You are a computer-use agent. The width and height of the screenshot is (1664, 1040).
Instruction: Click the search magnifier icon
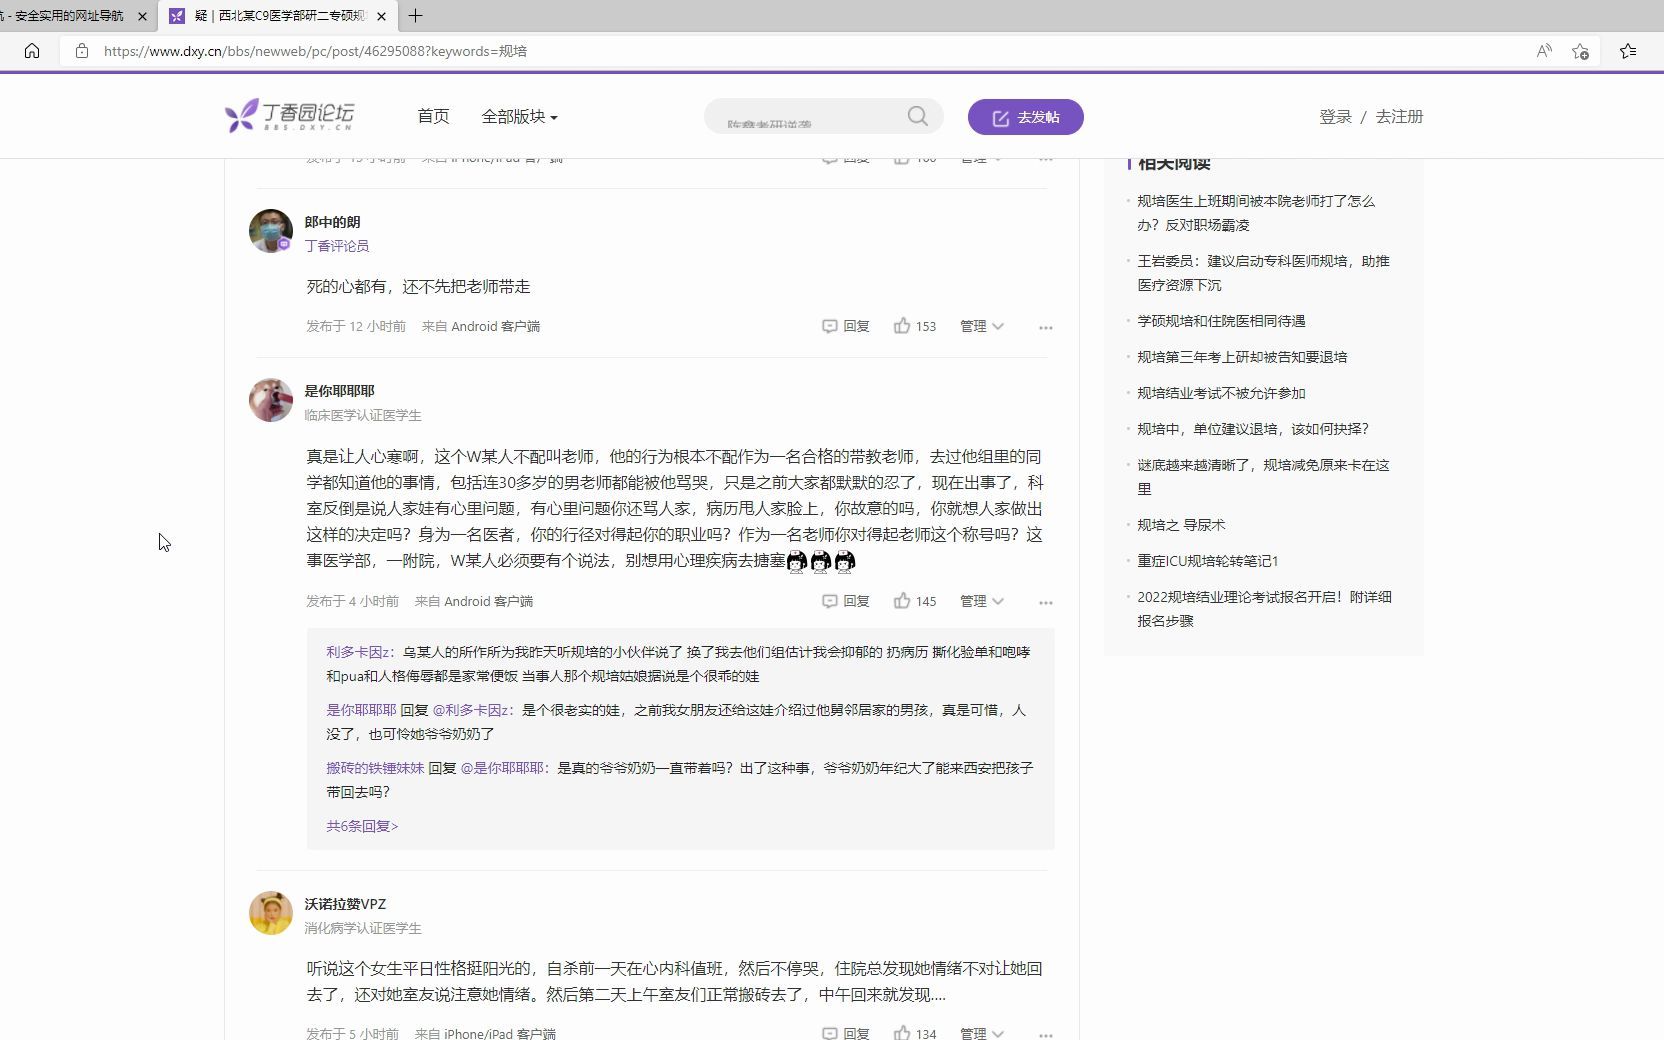tap(917, 116)
